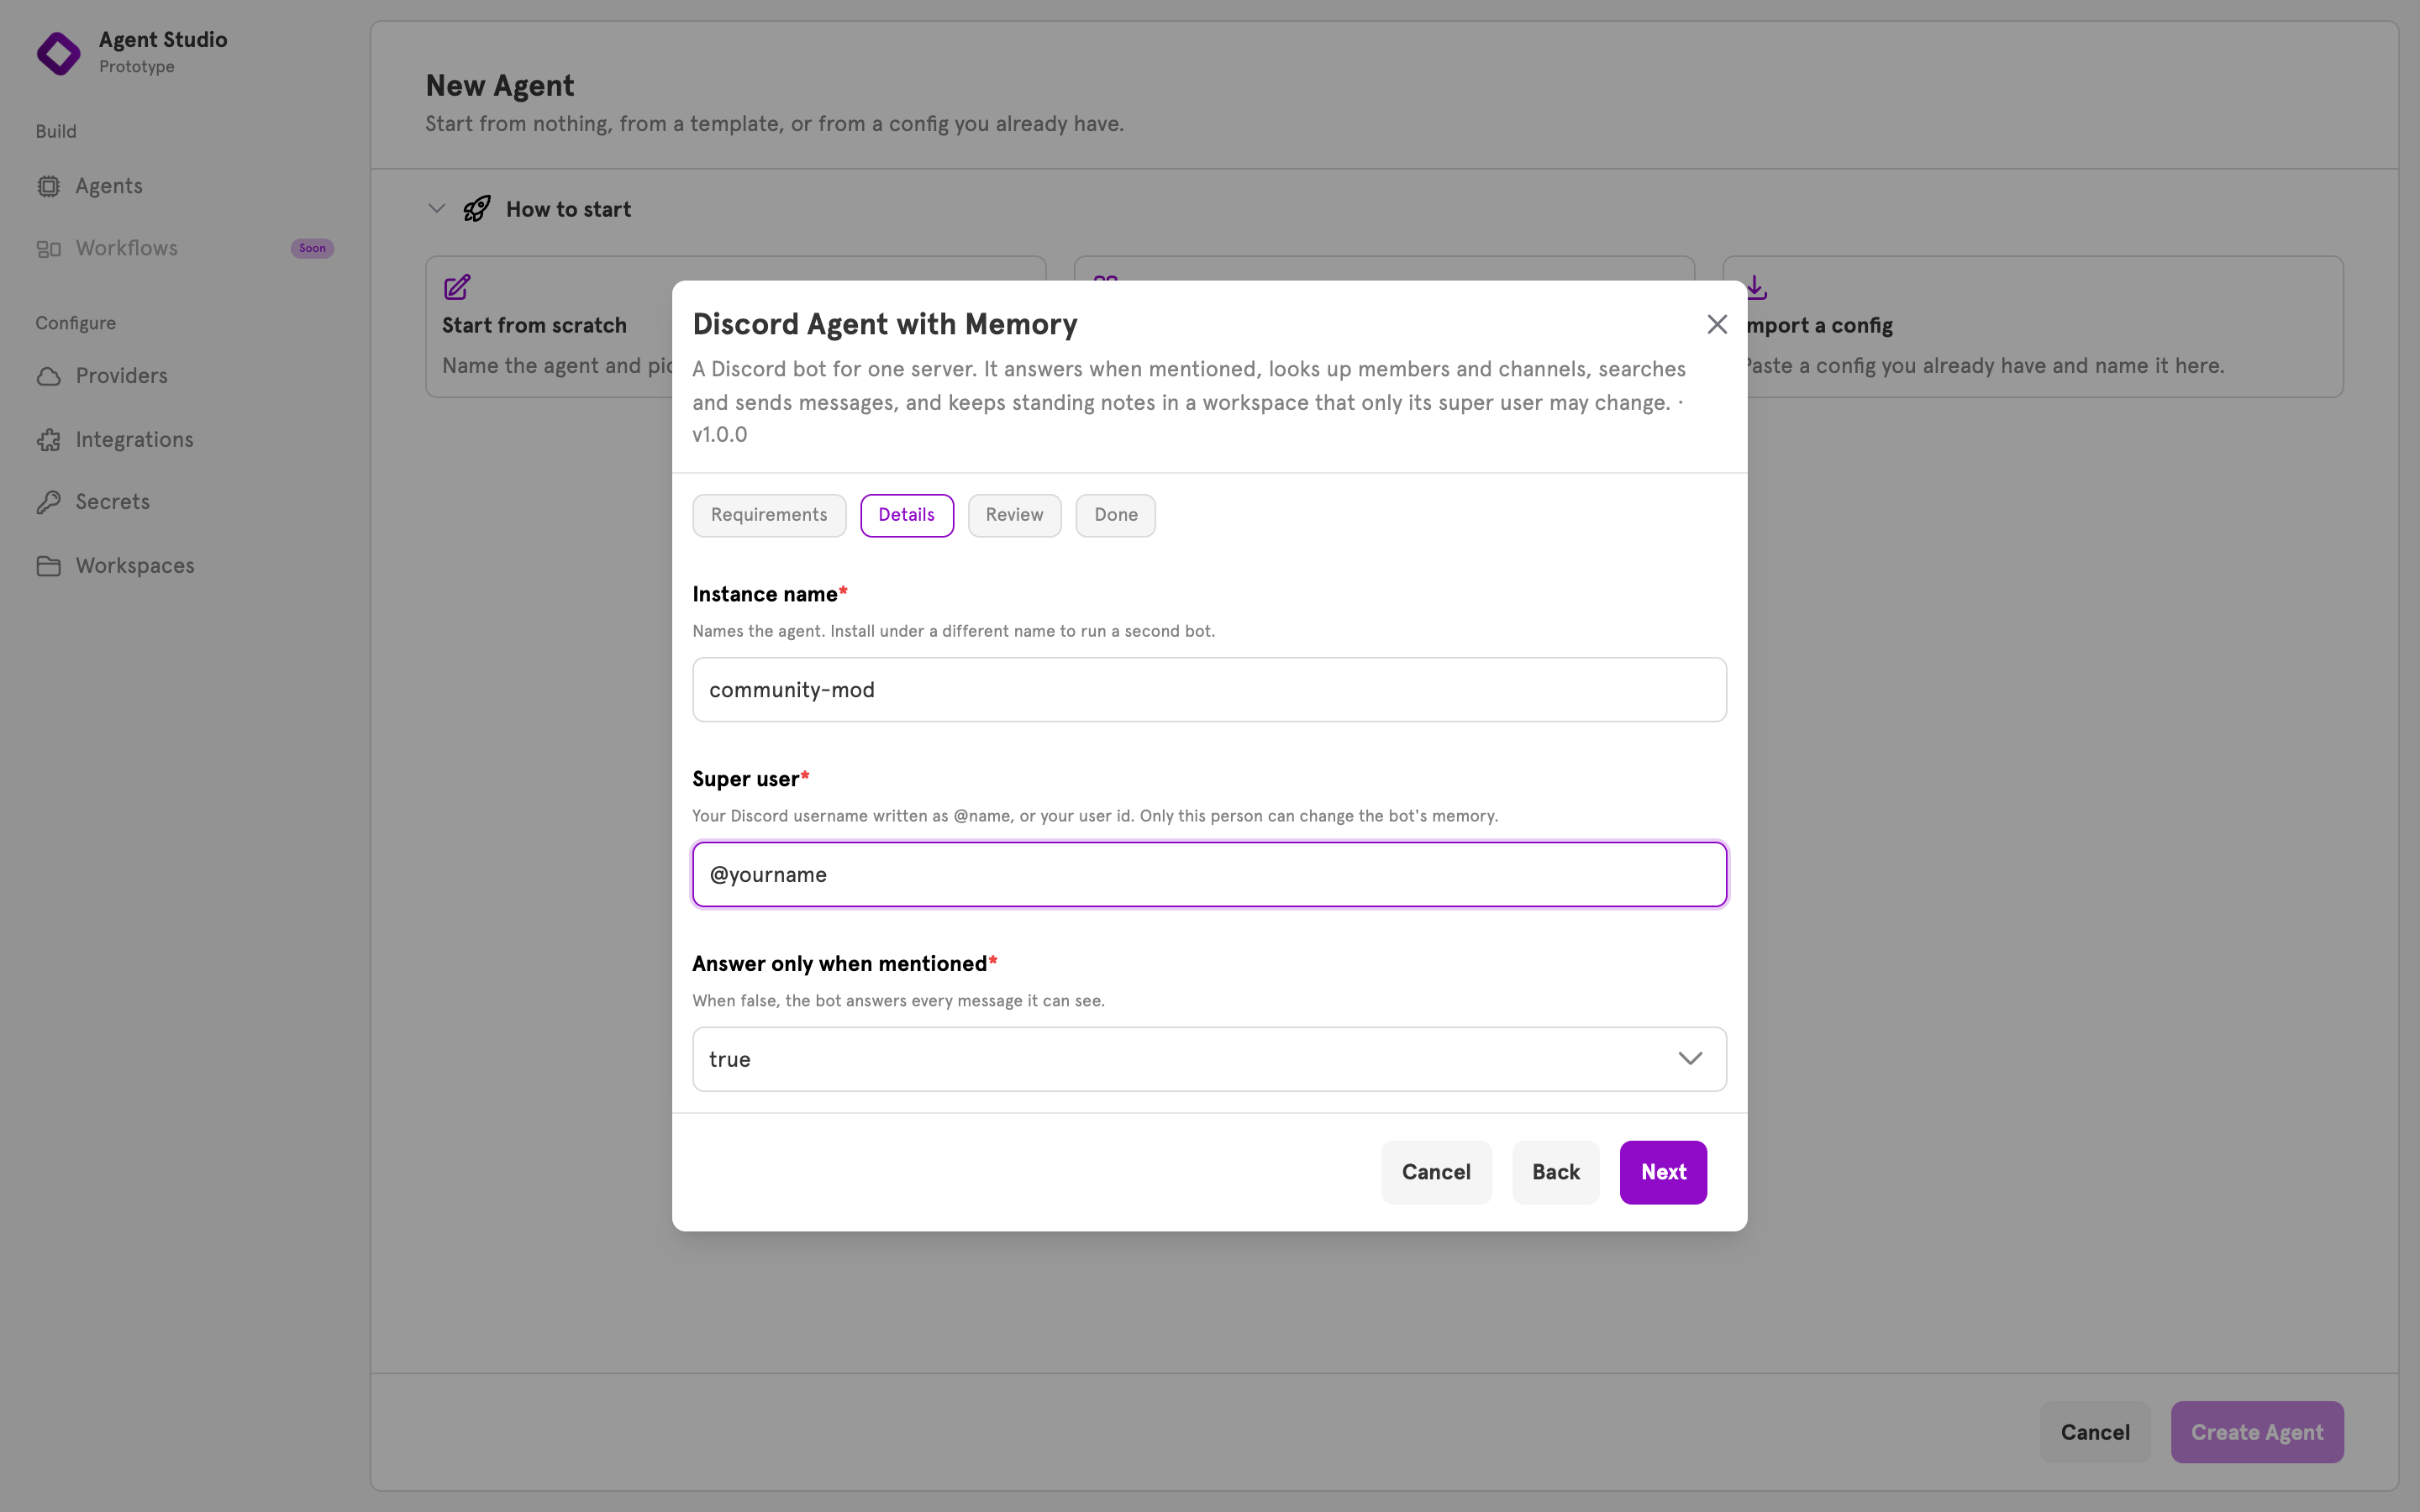The image size is (2420, 1512).
Task: Open Workflows in the sidebar
Action: [127, 248]
